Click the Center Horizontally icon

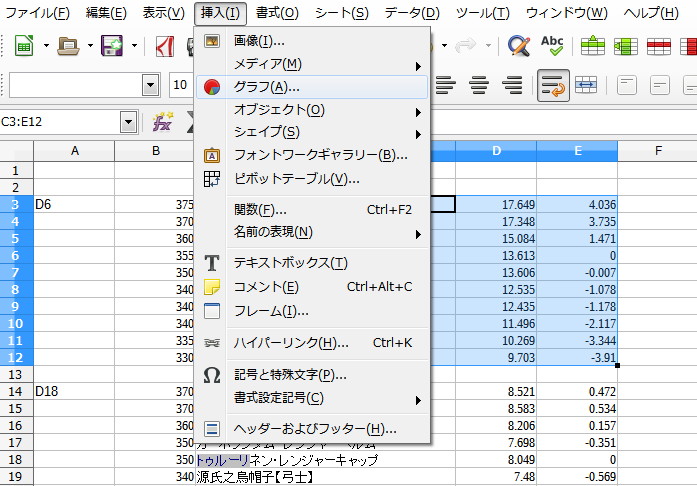[479, 84]
